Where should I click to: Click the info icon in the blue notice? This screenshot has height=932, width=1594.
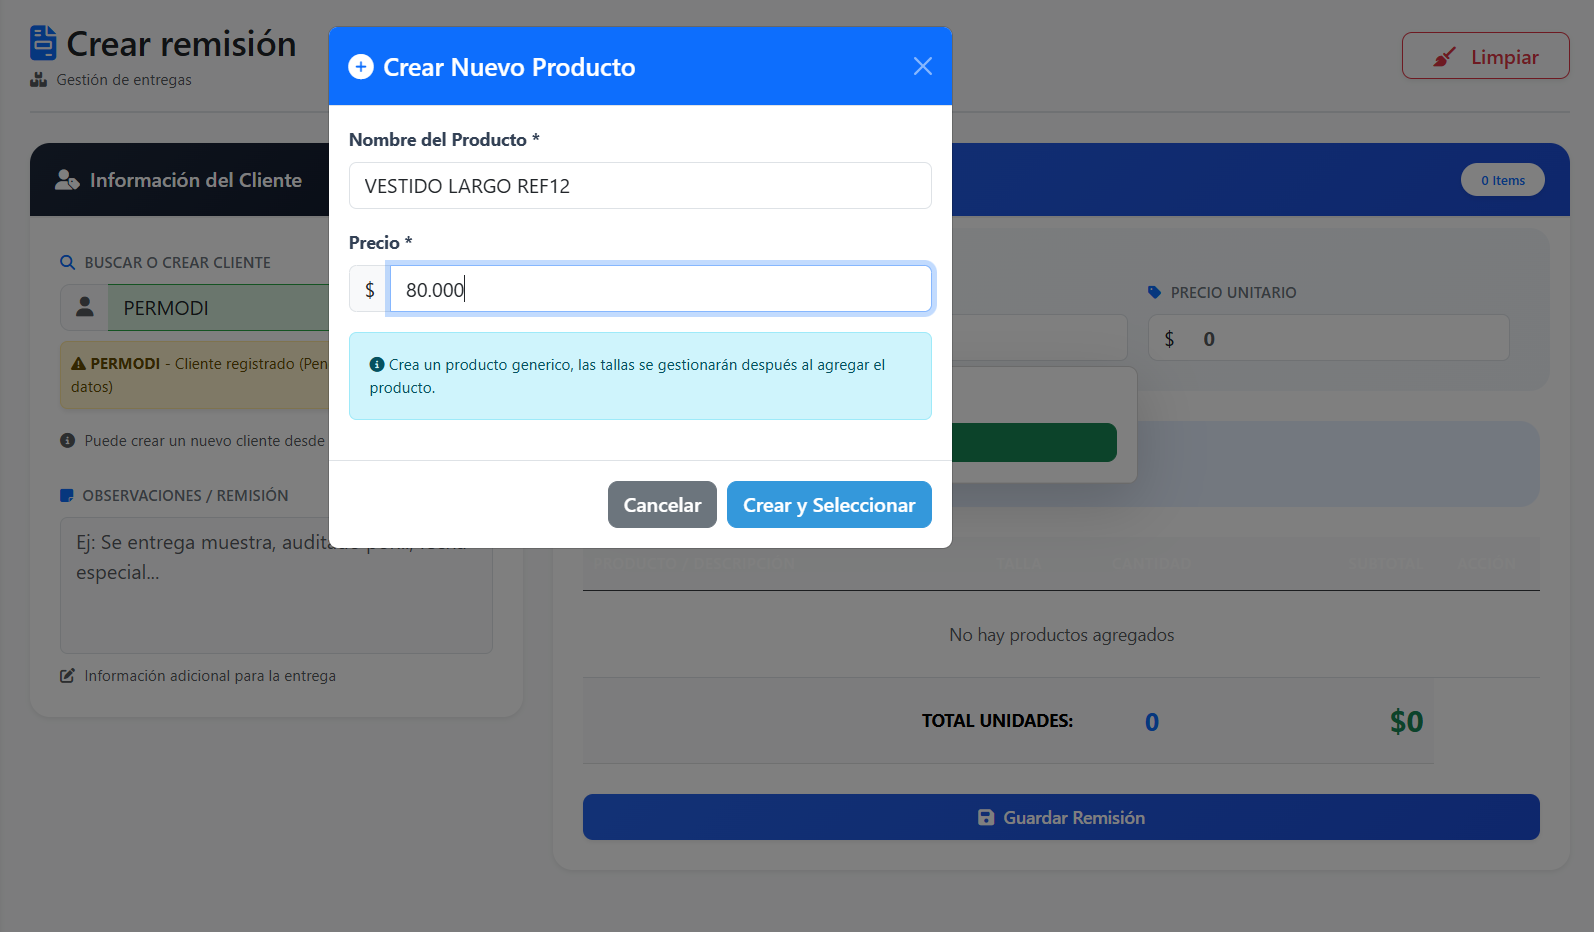(x=377, y=365)
